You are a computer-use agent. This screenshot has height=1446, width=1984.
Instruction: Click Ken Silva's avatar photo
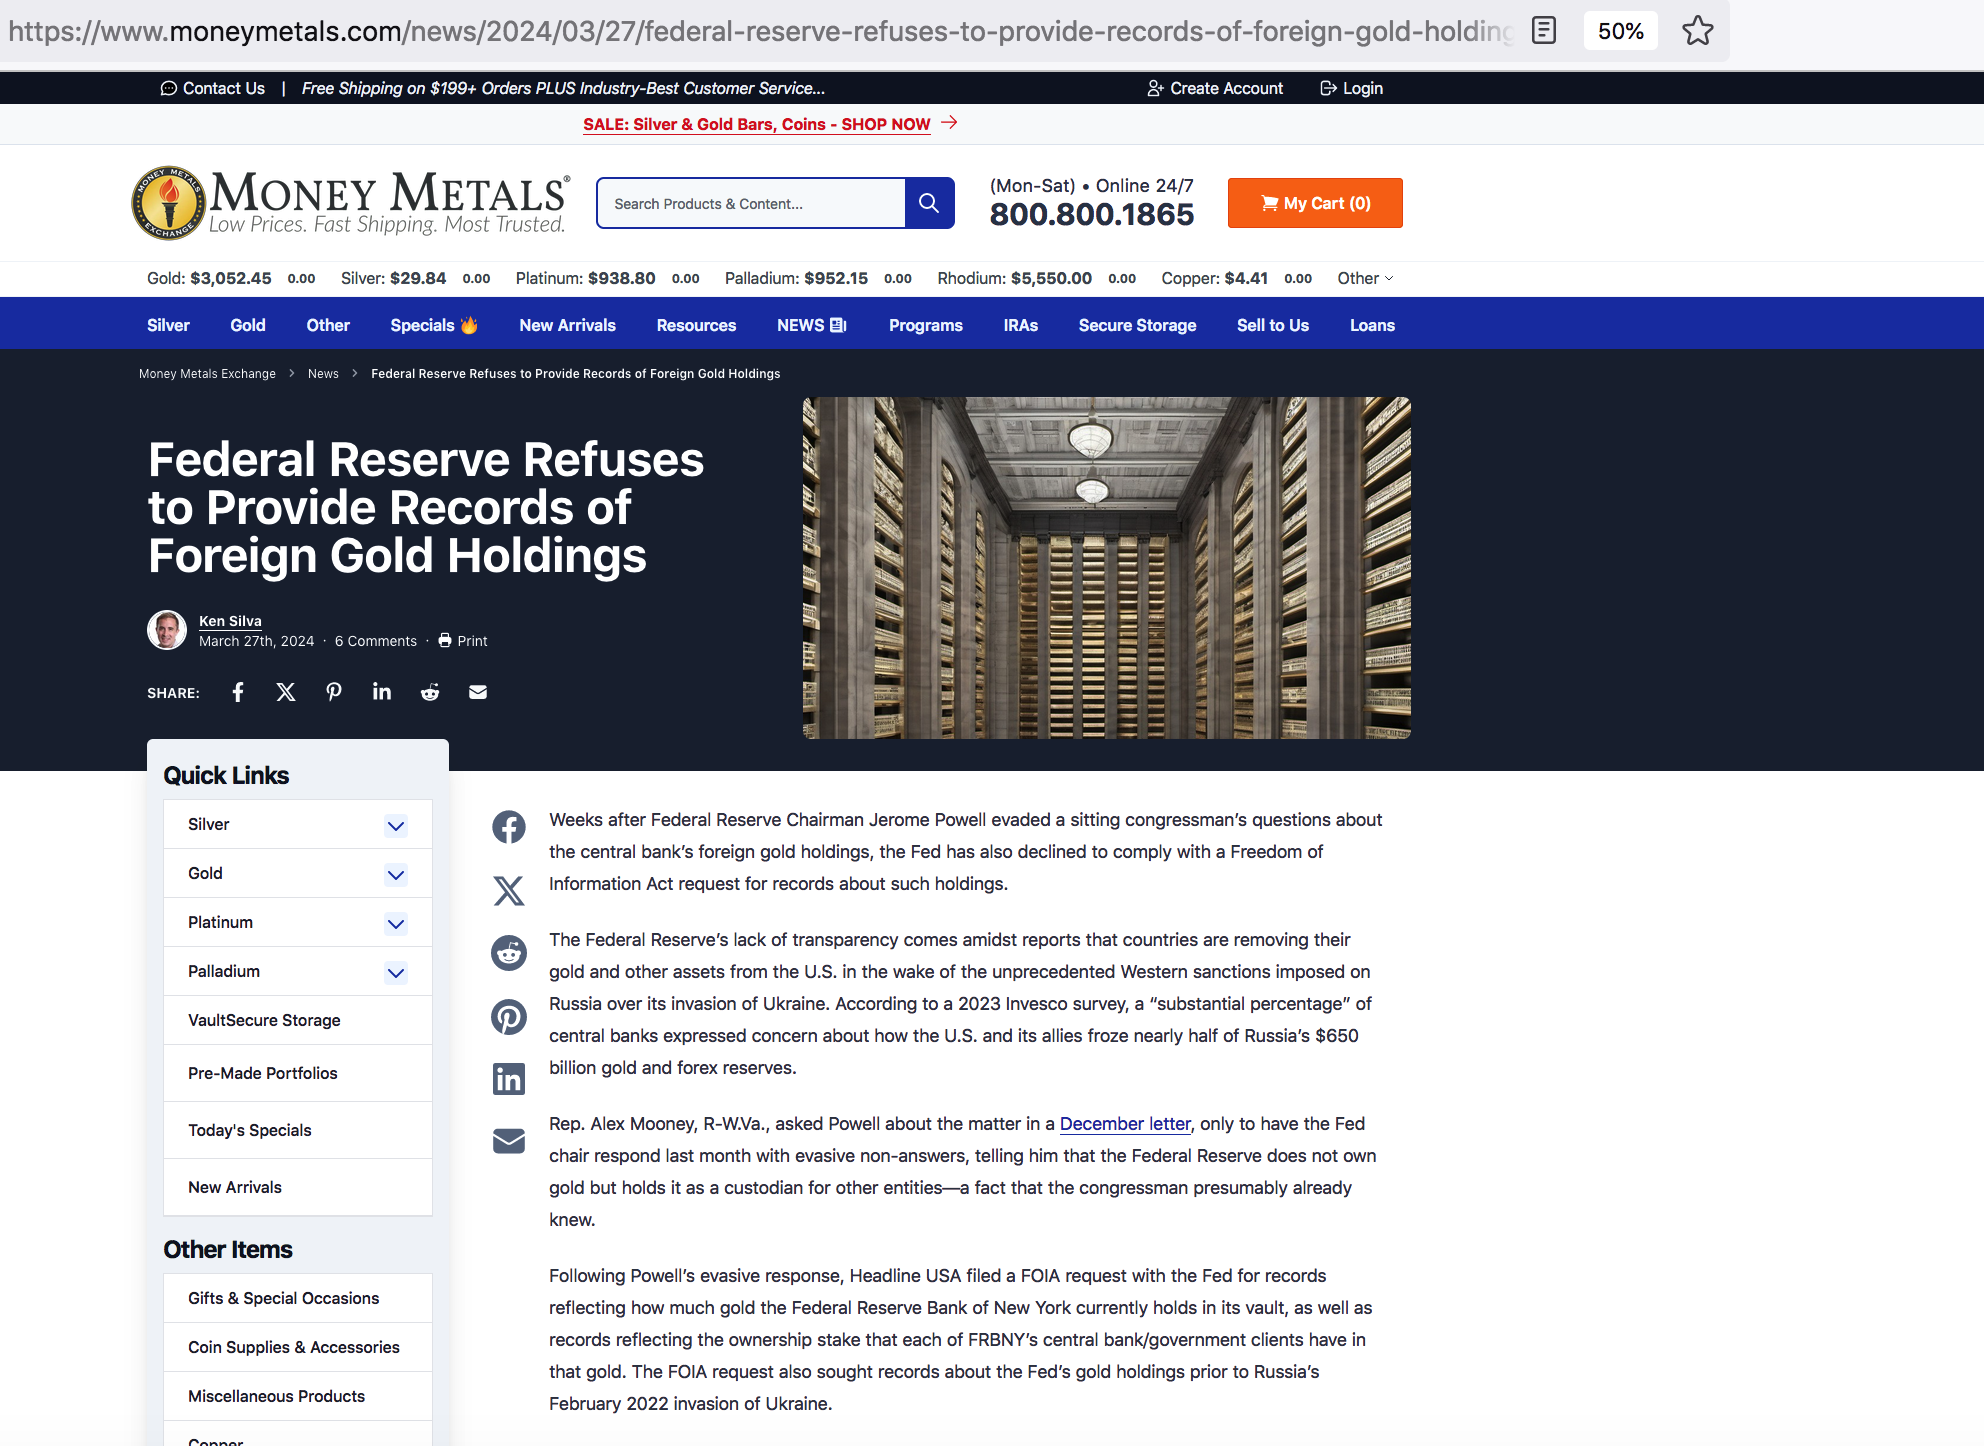tap(167, 630)
